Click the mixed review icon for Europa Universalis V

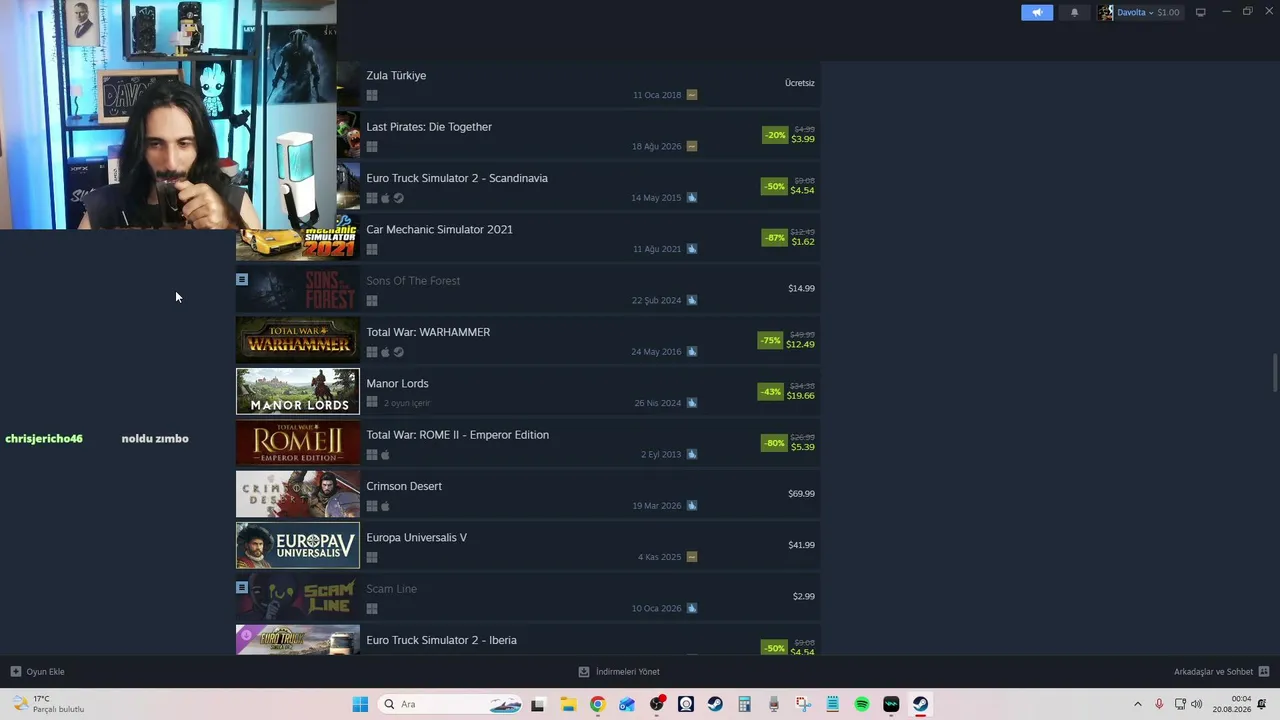[692, 557]
